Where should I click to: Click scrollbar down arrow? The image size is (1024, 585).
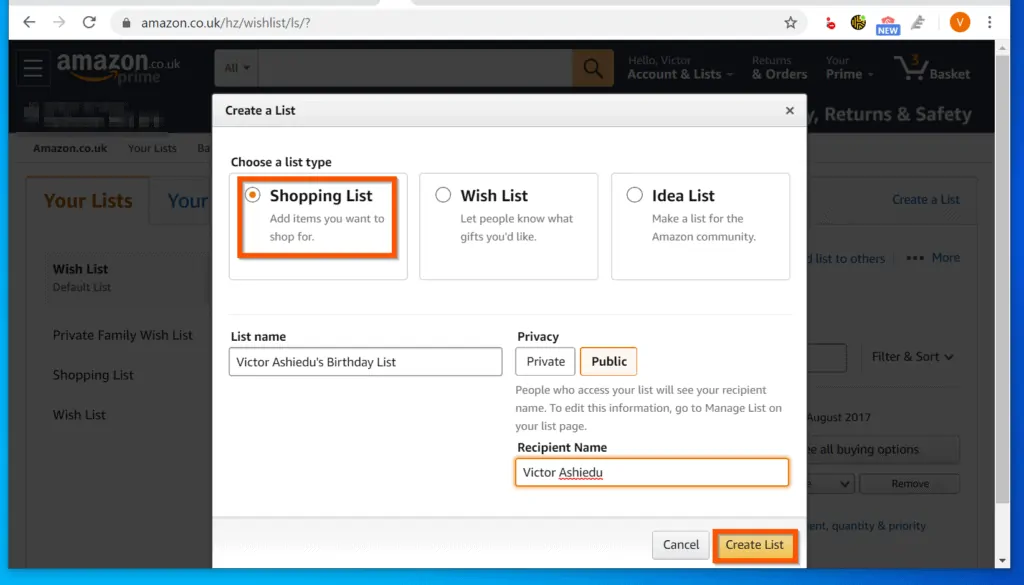(1002, 561)
